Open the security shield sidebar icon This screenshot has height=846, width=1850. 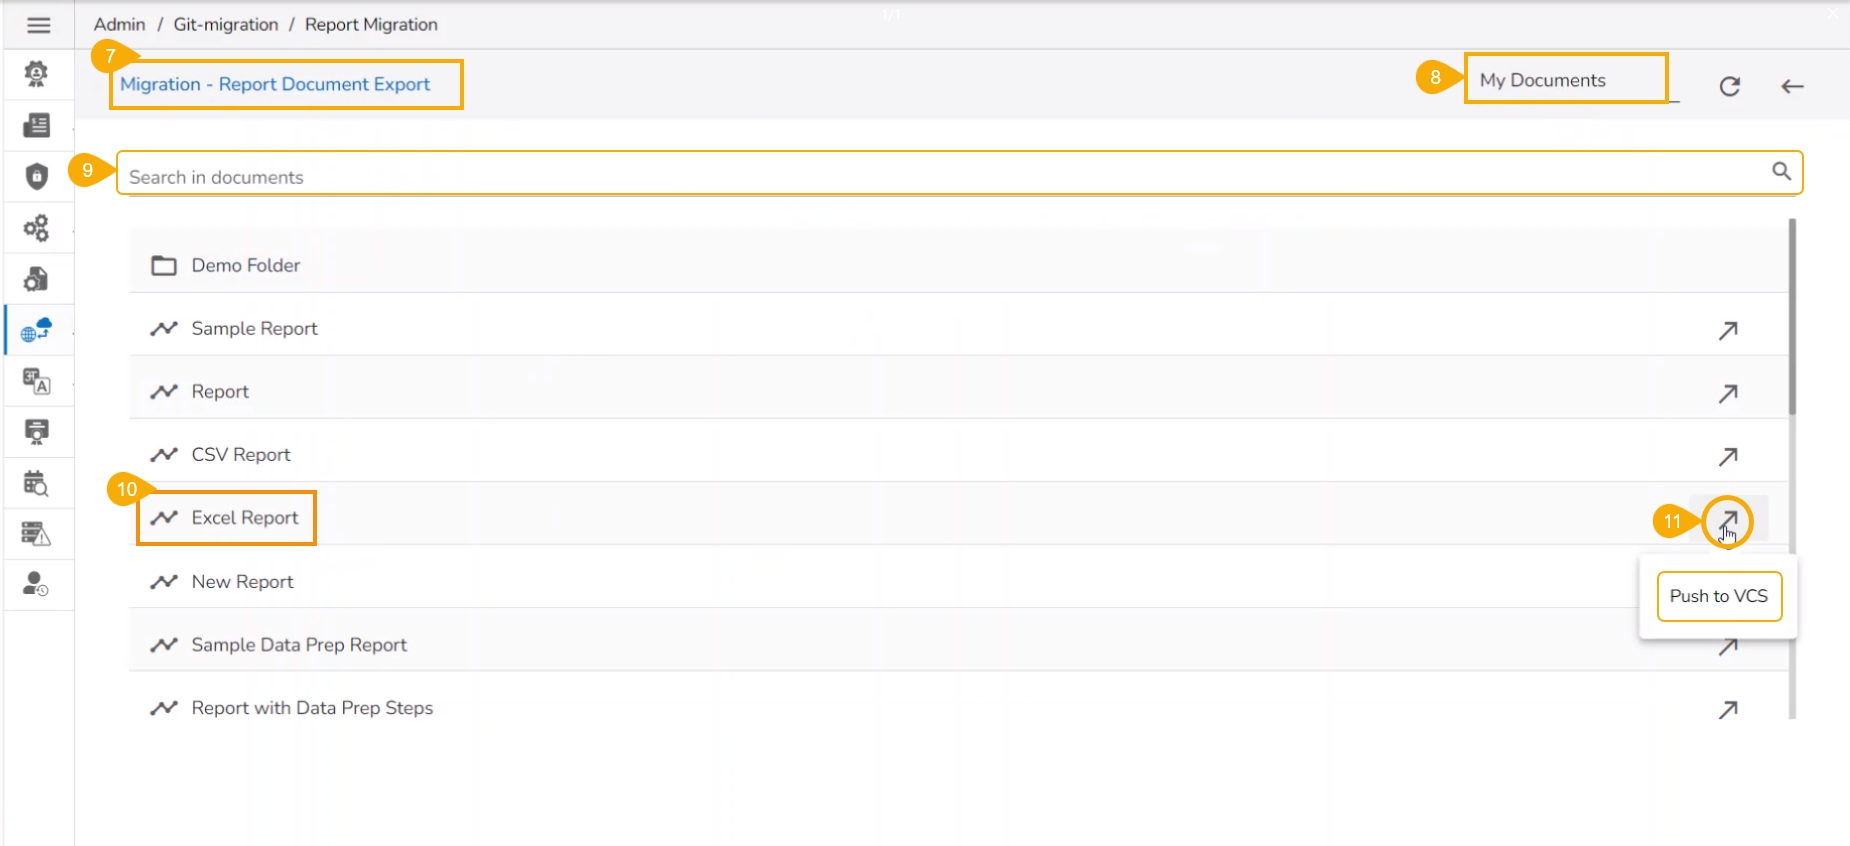pyautogui.click(x=37, y=177)
